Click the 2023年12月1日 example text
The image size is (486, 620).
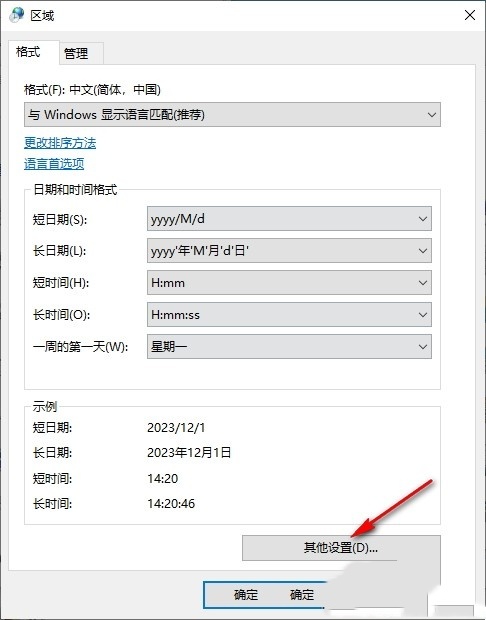[189, 453]
